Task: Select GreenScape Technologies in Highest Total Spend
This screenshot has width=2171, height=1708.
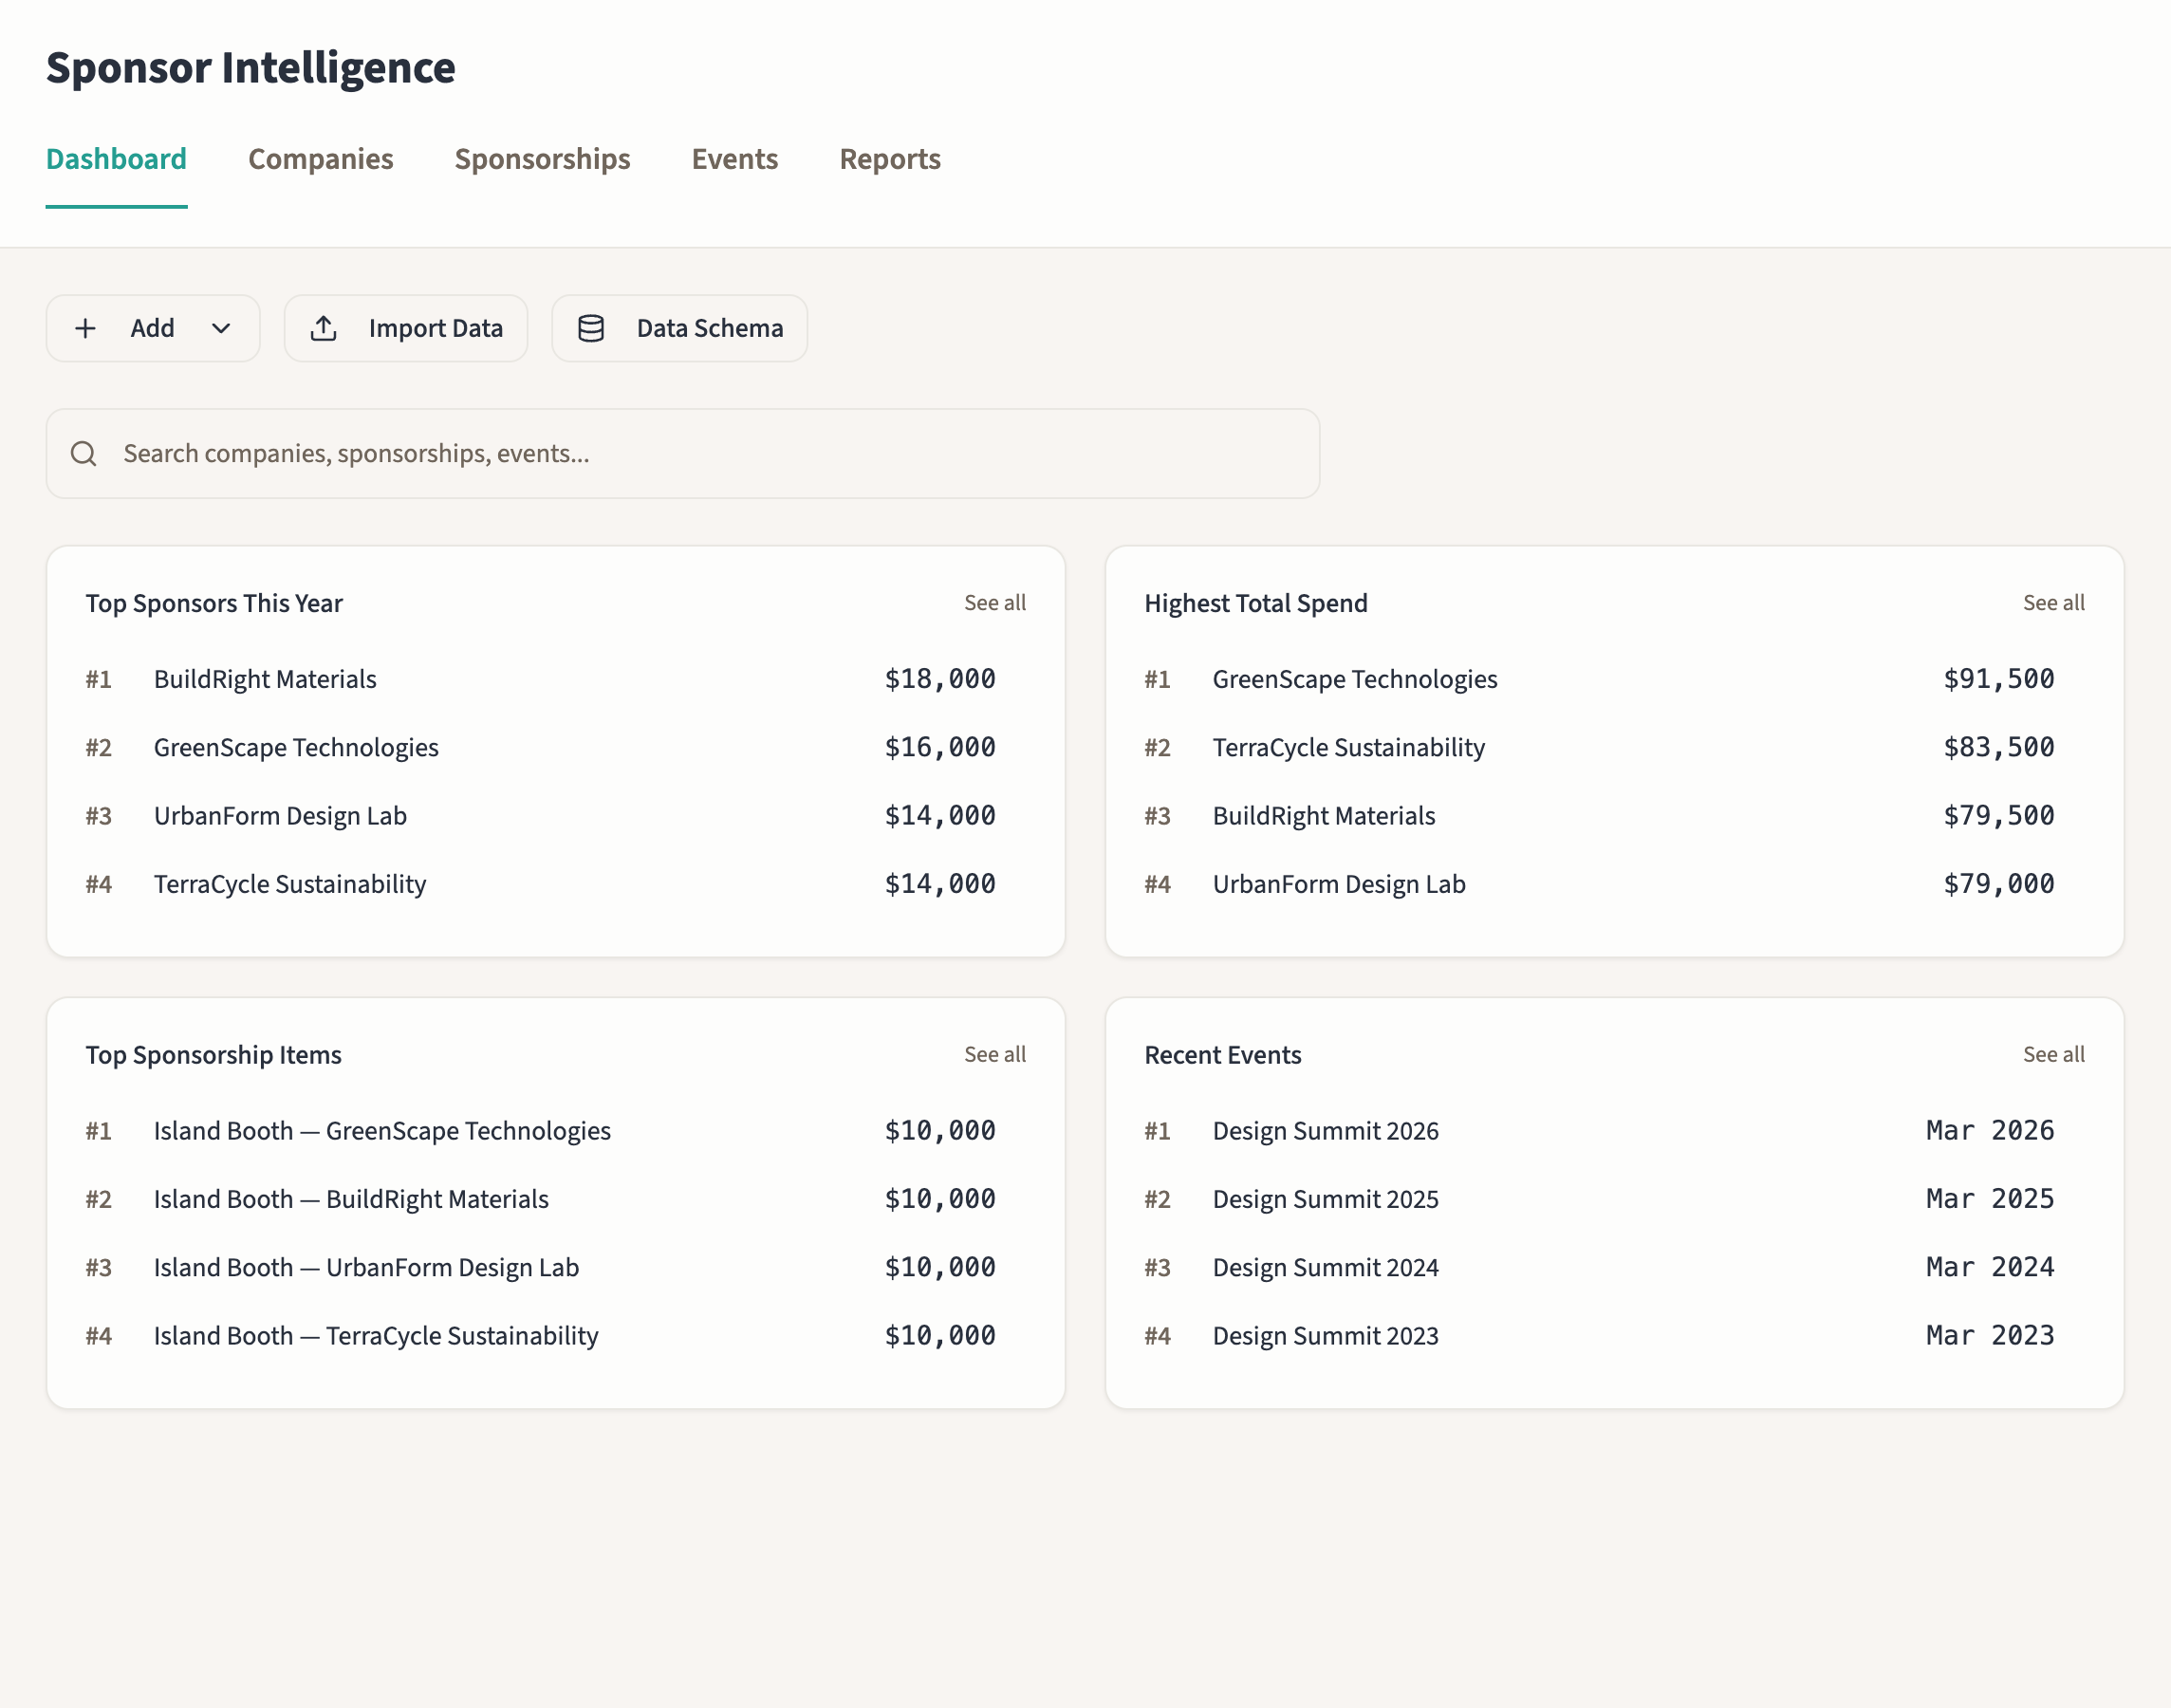Action: tap(1355, 679)
